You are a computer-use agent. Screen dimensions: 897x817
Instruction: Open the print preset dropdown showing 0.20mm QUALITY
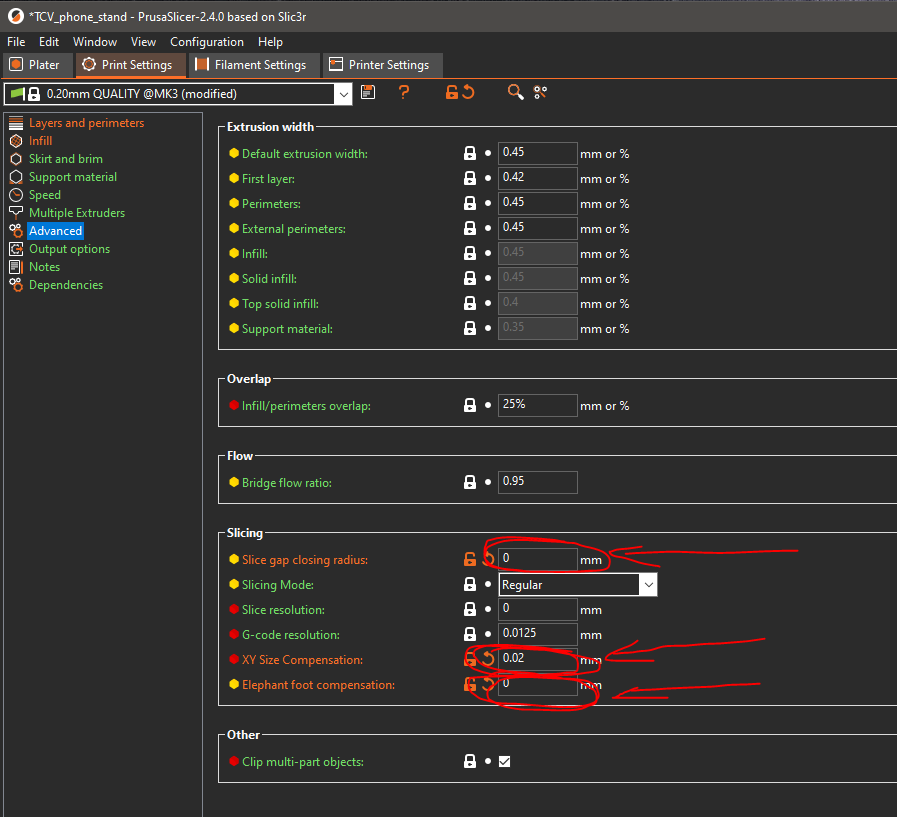[178, 94]
